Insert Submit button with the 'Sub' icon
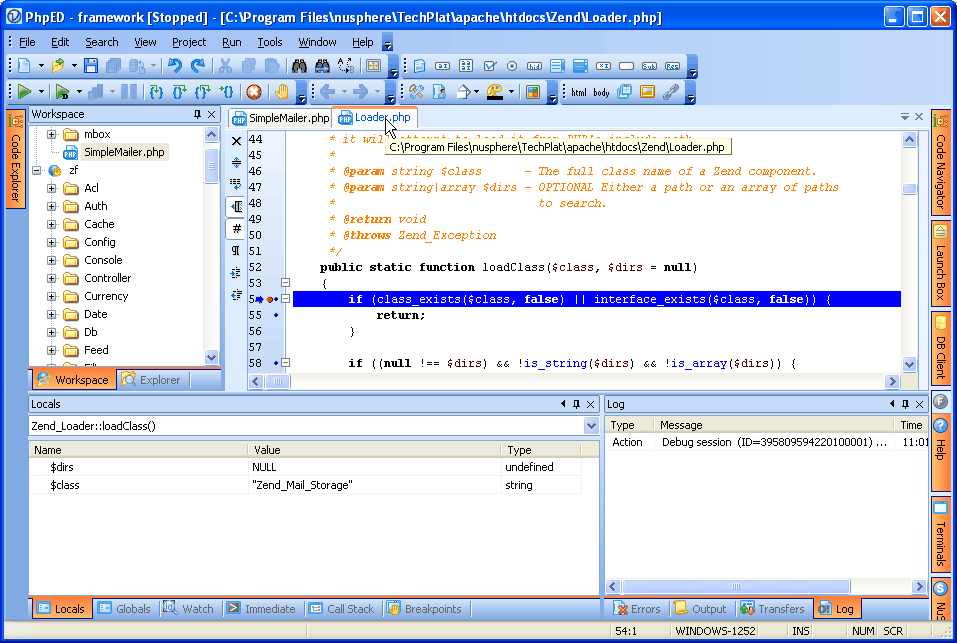957x643 pixels. tap(649, 66)
